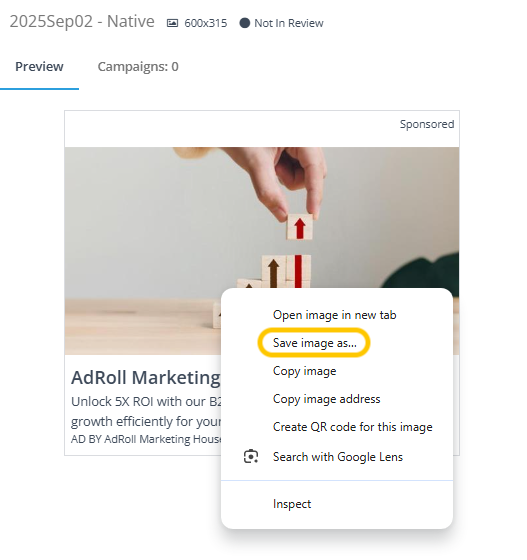The image size is (527, 560).
Task: Open Inspect from the context menu
Action: (x=292, y=504)
